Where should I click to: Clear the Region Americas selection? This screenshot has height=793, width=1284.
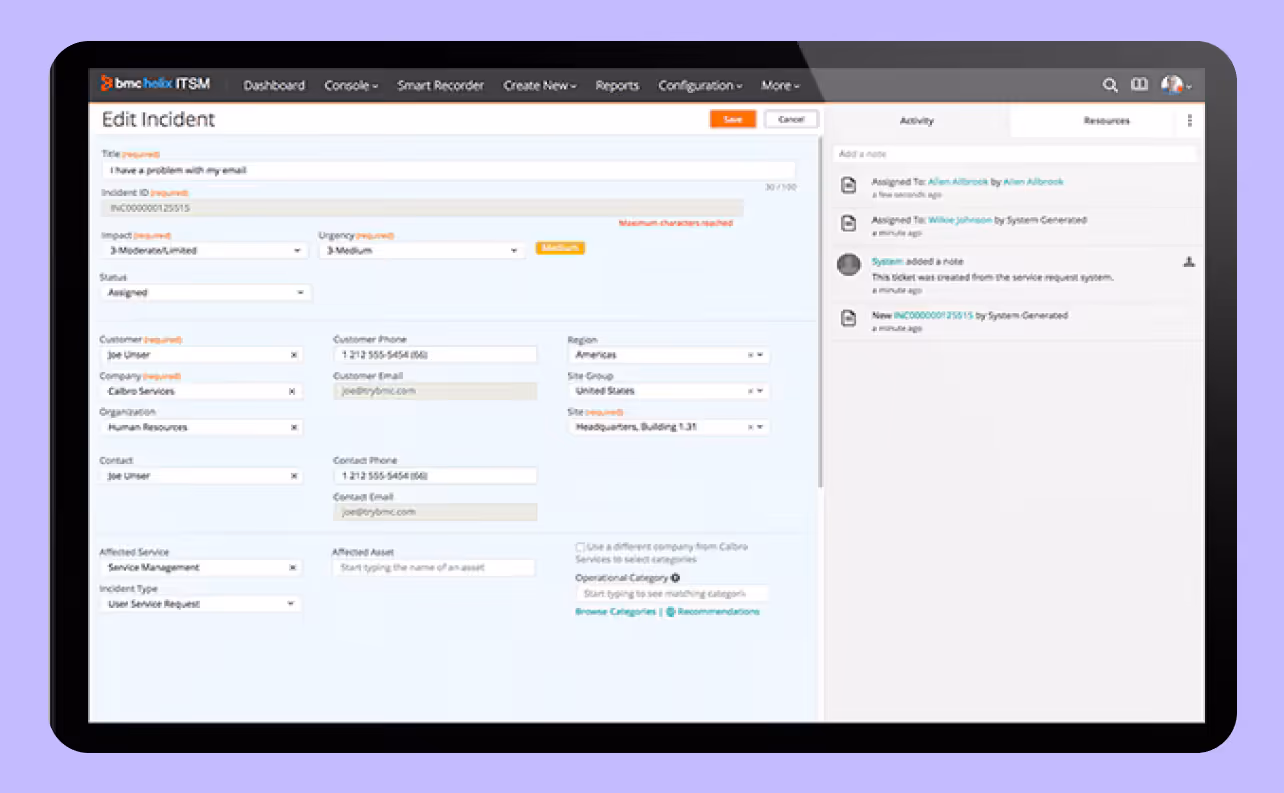(750, 355)
